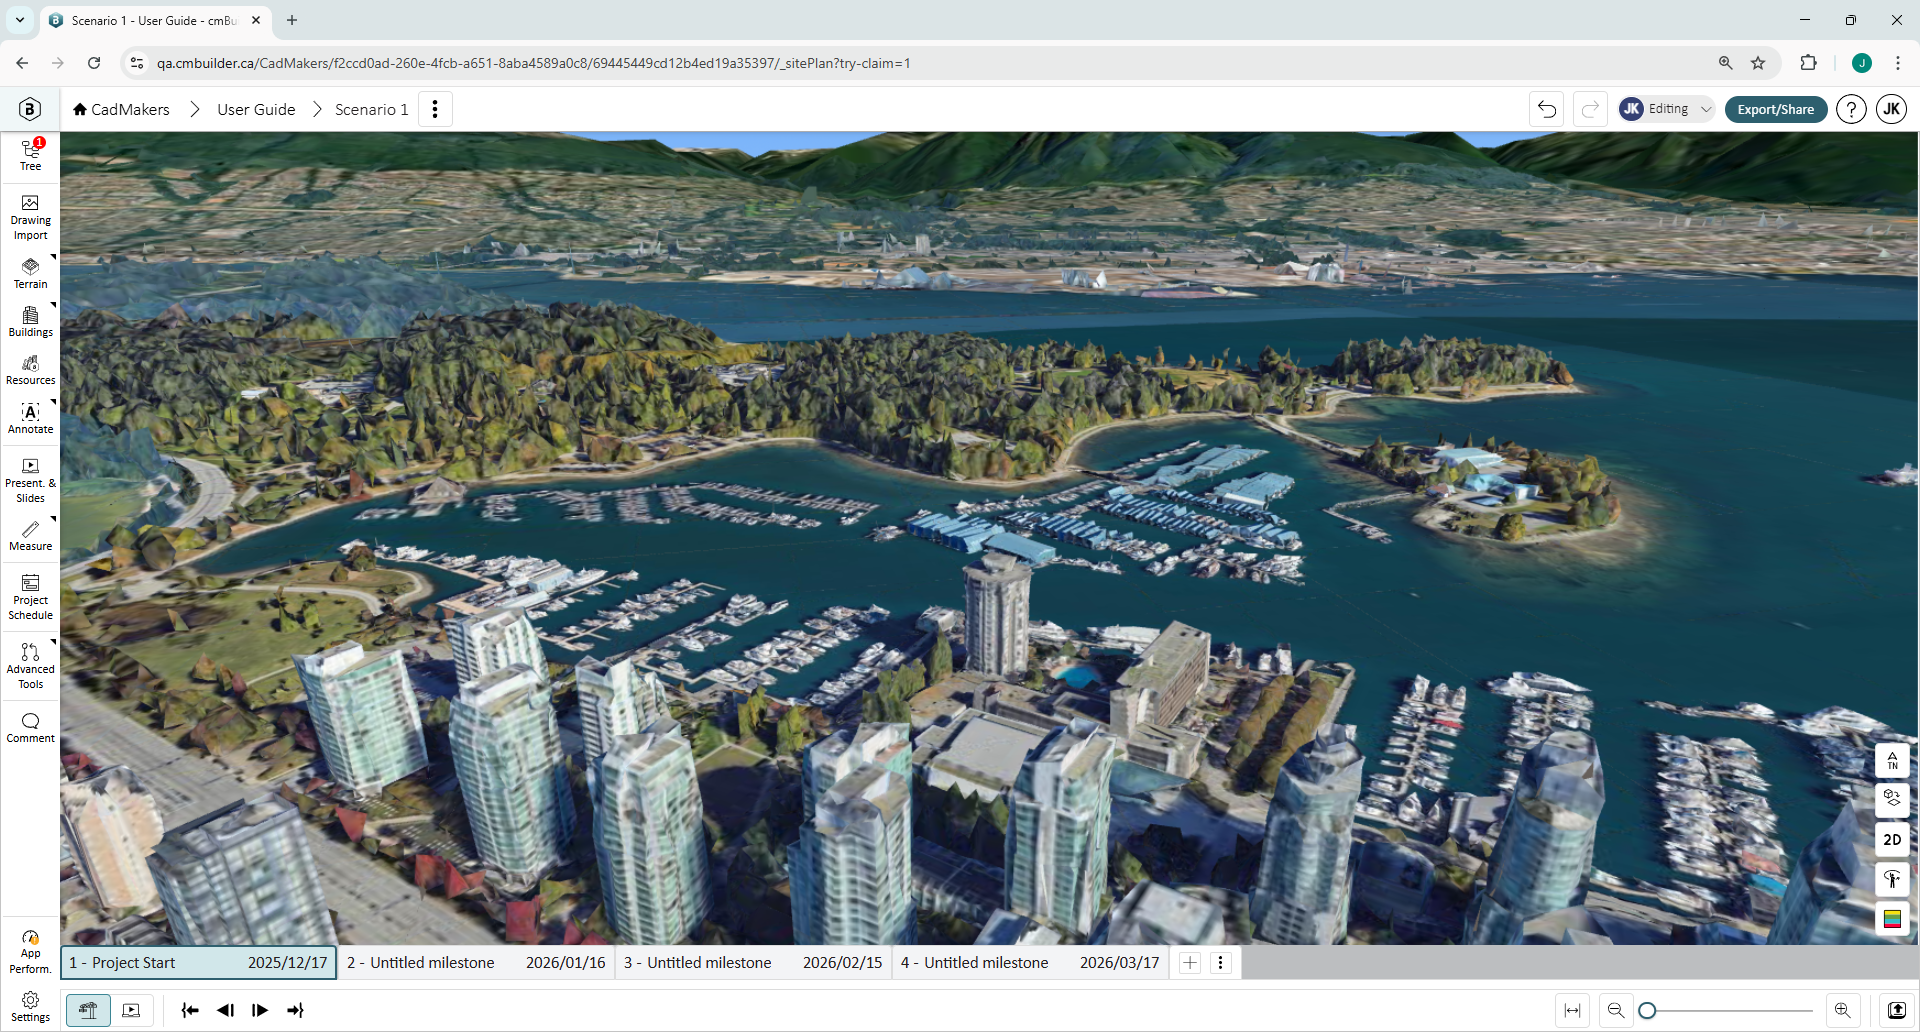The width and height of the screenshot is (1920, 1032).
Task: Select milestone 1 - Project Start
Action: pyautogui.click(x=198, y=962)
